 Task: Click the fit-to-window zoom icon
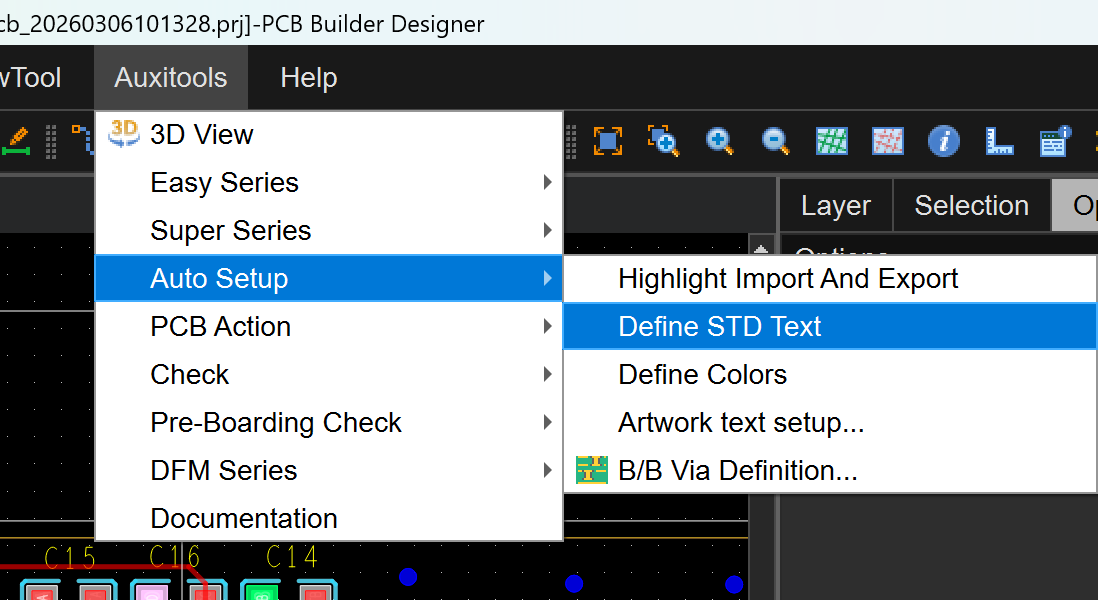click(x=607, y=141)
